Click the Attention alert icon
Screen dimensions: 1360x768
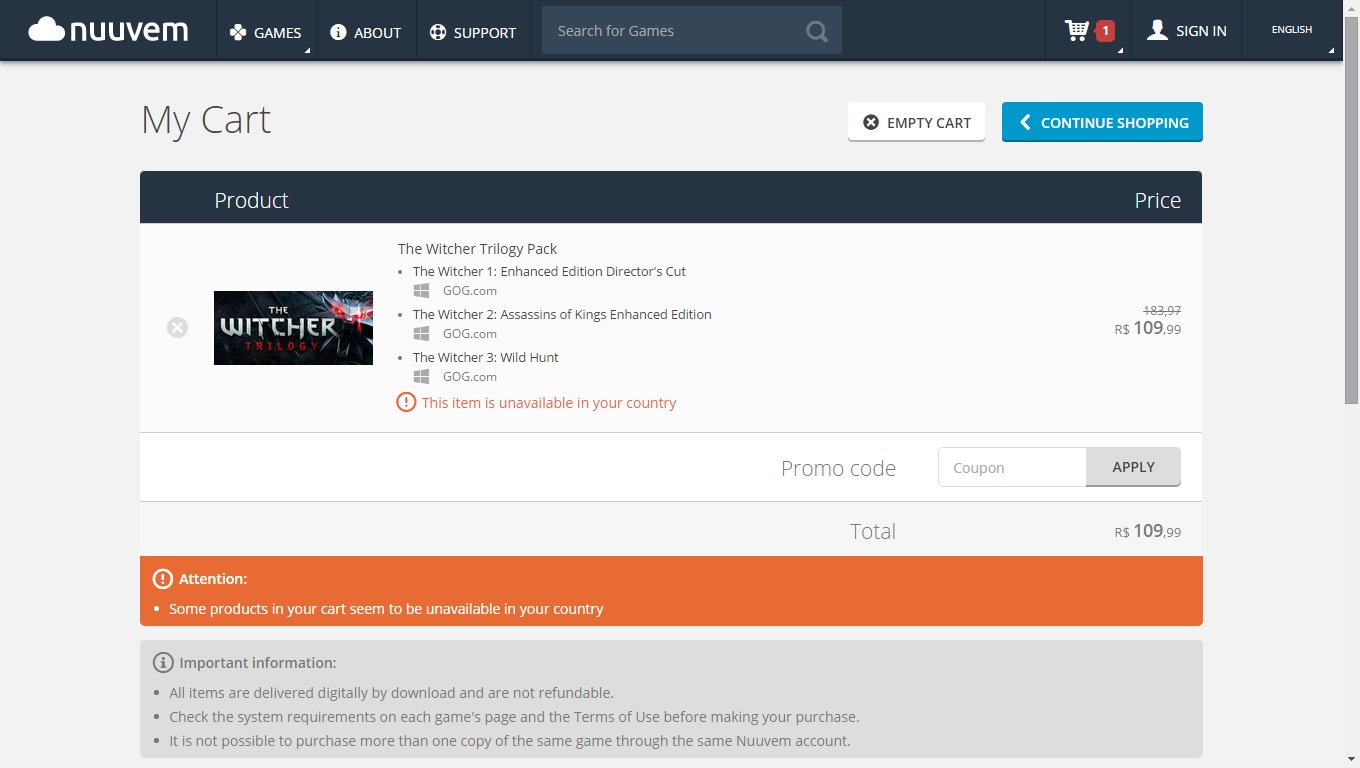[163, 579]
